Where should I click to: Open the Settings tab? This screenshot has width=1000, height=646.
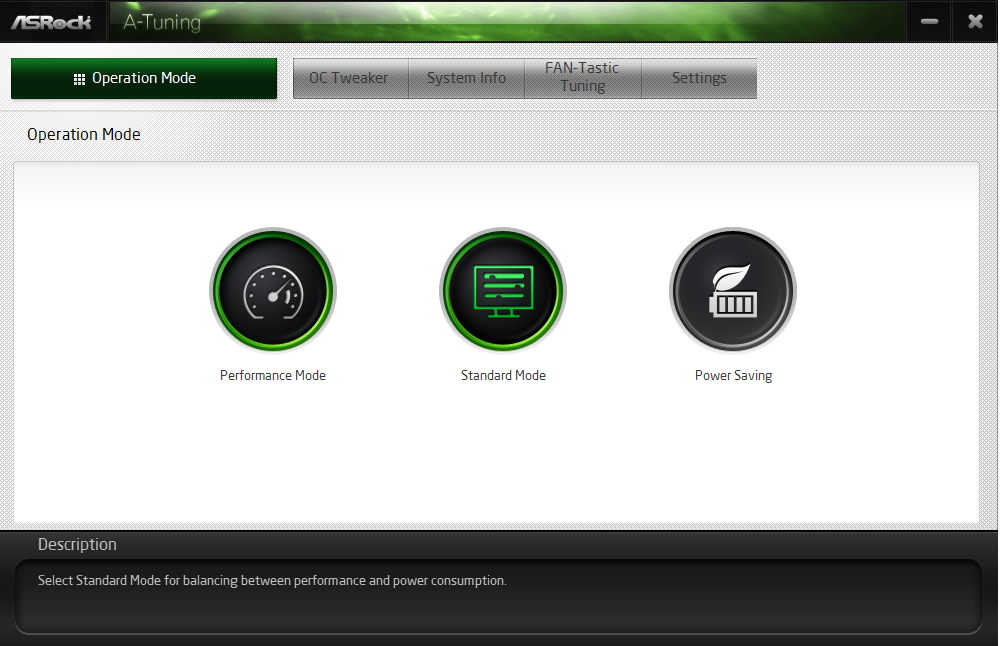point(699,78)
